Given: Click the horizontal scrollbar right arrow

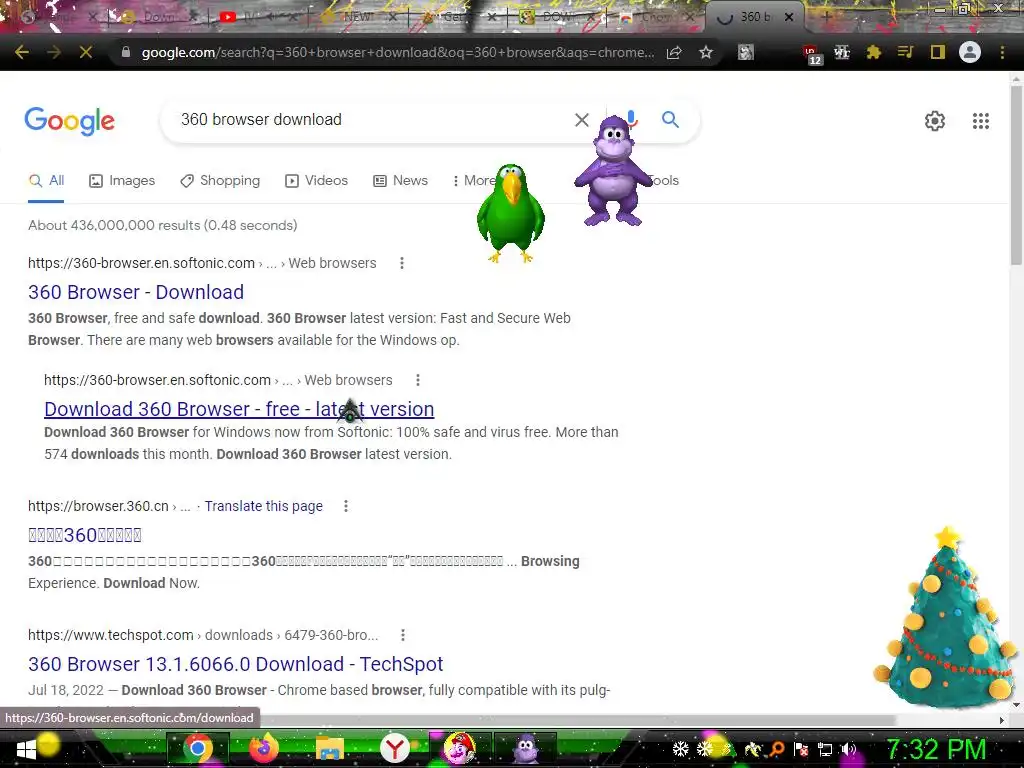Looking at the screenshot, I should click(x=1002, y=720).
